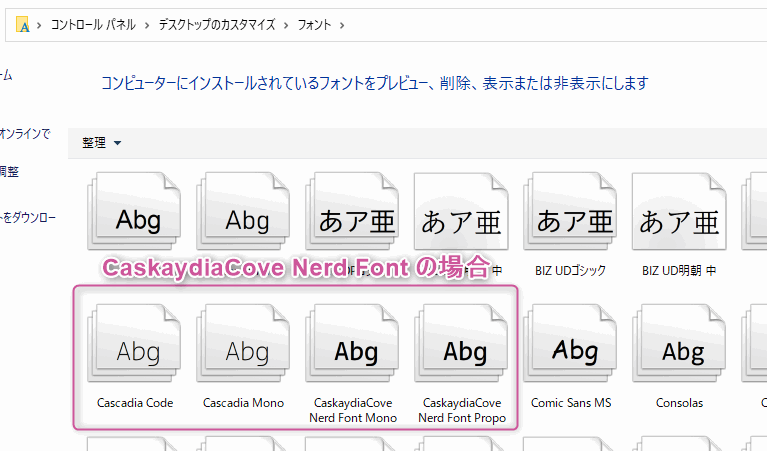Click the sidebar link containing をダウンロー
The height and width of the screenshot is (451, 767).
tap(28, 218)
